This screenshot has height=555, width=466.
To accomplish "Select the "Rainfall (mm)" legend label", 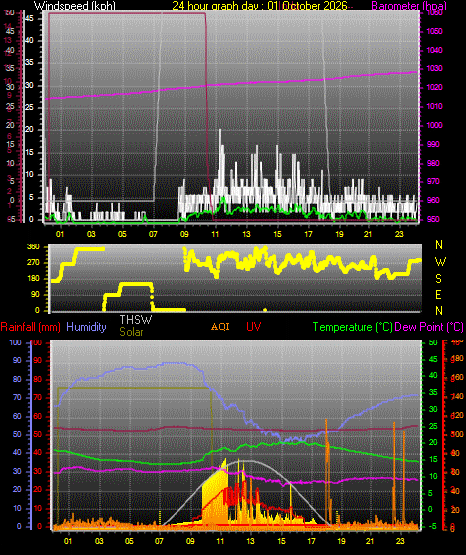I will (30, 327).
